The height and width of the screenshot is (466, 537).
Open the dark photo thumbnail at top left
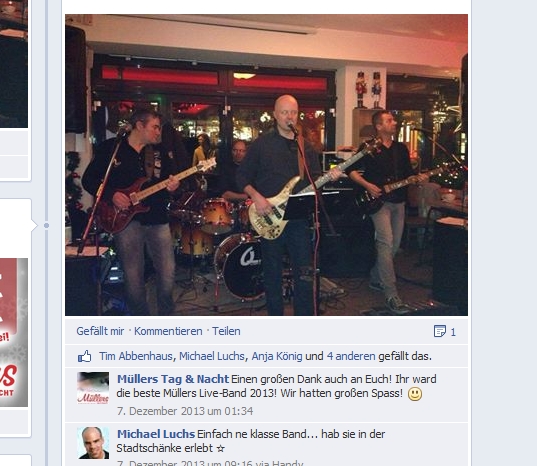click(x=14, y=64)
